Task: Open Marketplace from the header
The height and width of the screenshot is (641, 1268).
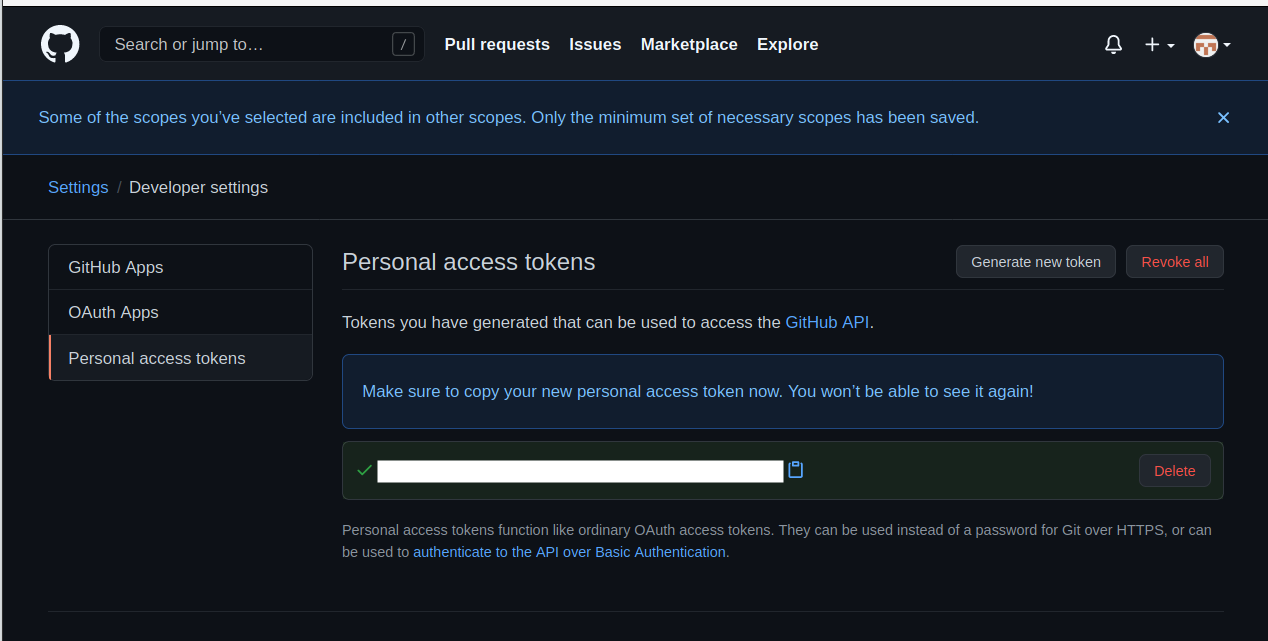Action: click(689, 45)
